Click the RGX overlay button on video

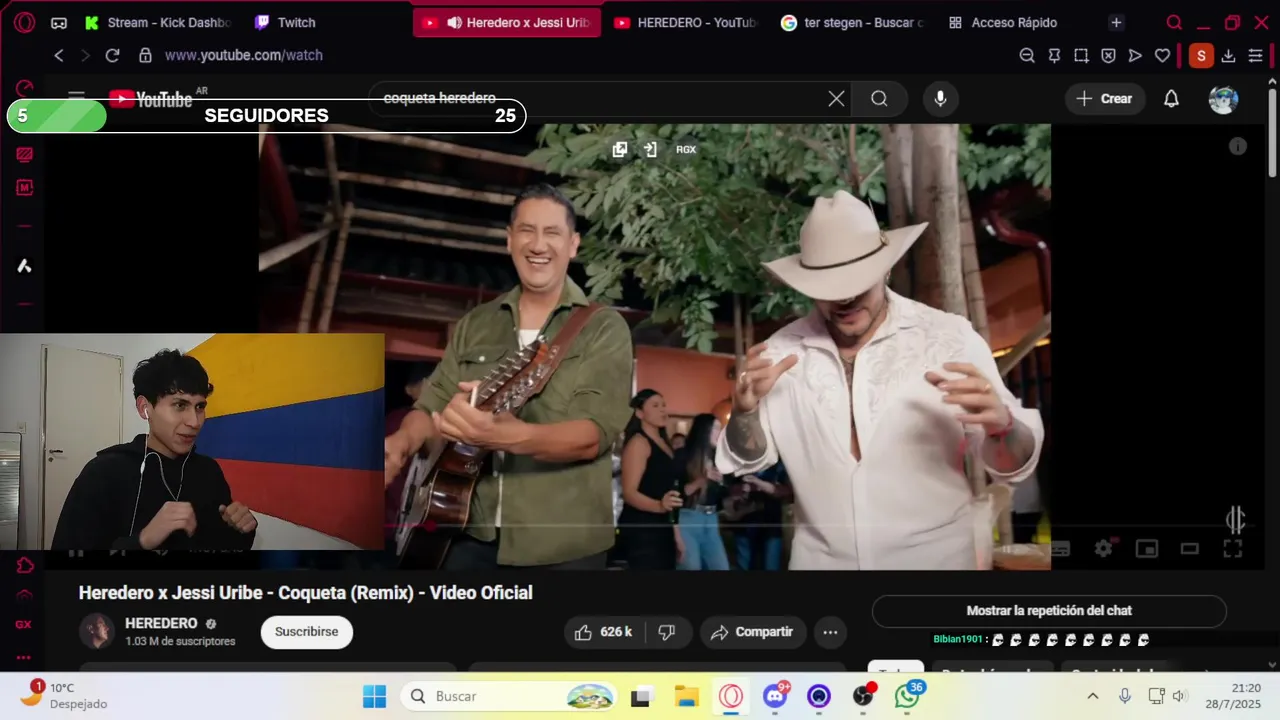click(686, 149)
